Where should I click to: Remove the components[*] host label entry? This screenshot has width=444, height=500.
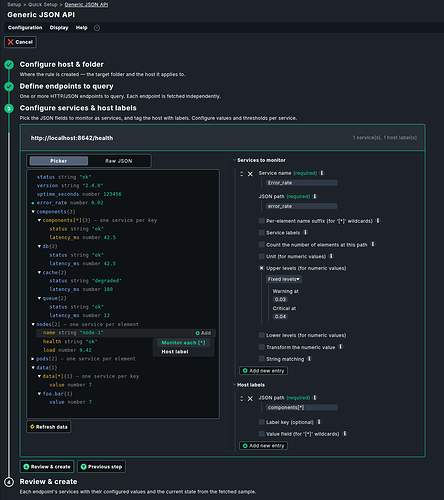[250, 399]
